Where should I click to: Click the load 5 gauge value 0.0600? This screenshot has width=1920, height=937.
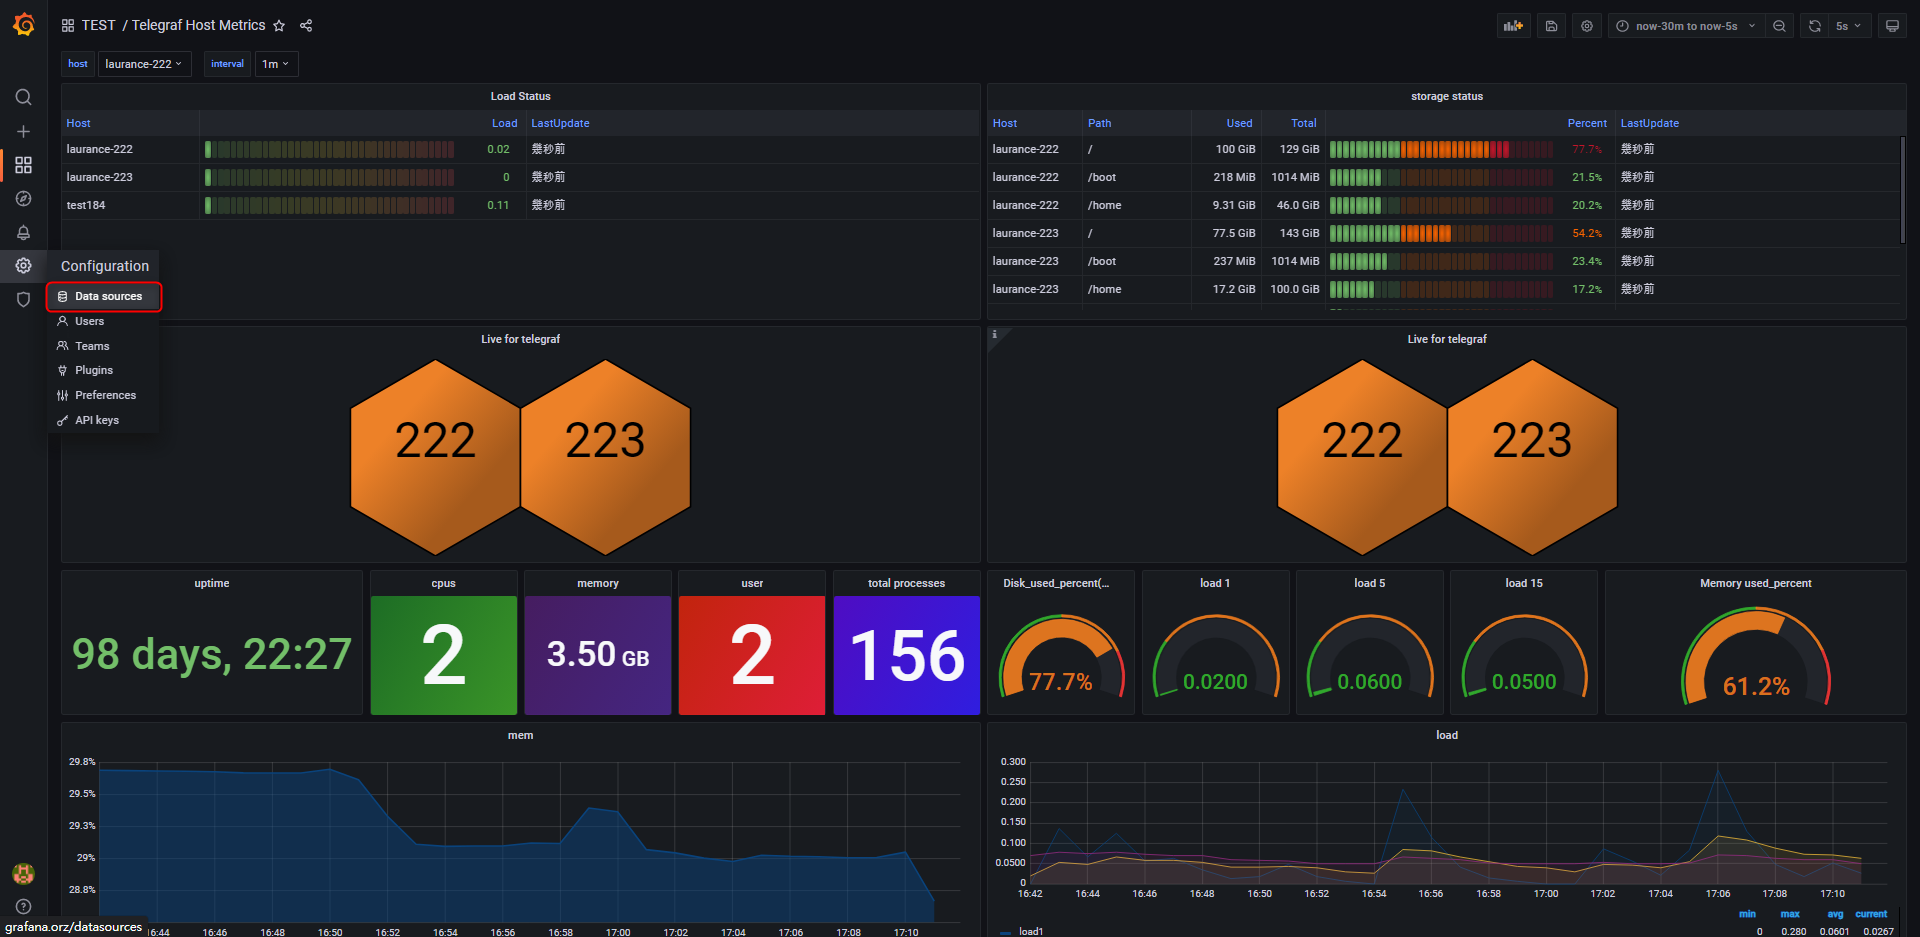(x=1369, y=681)
